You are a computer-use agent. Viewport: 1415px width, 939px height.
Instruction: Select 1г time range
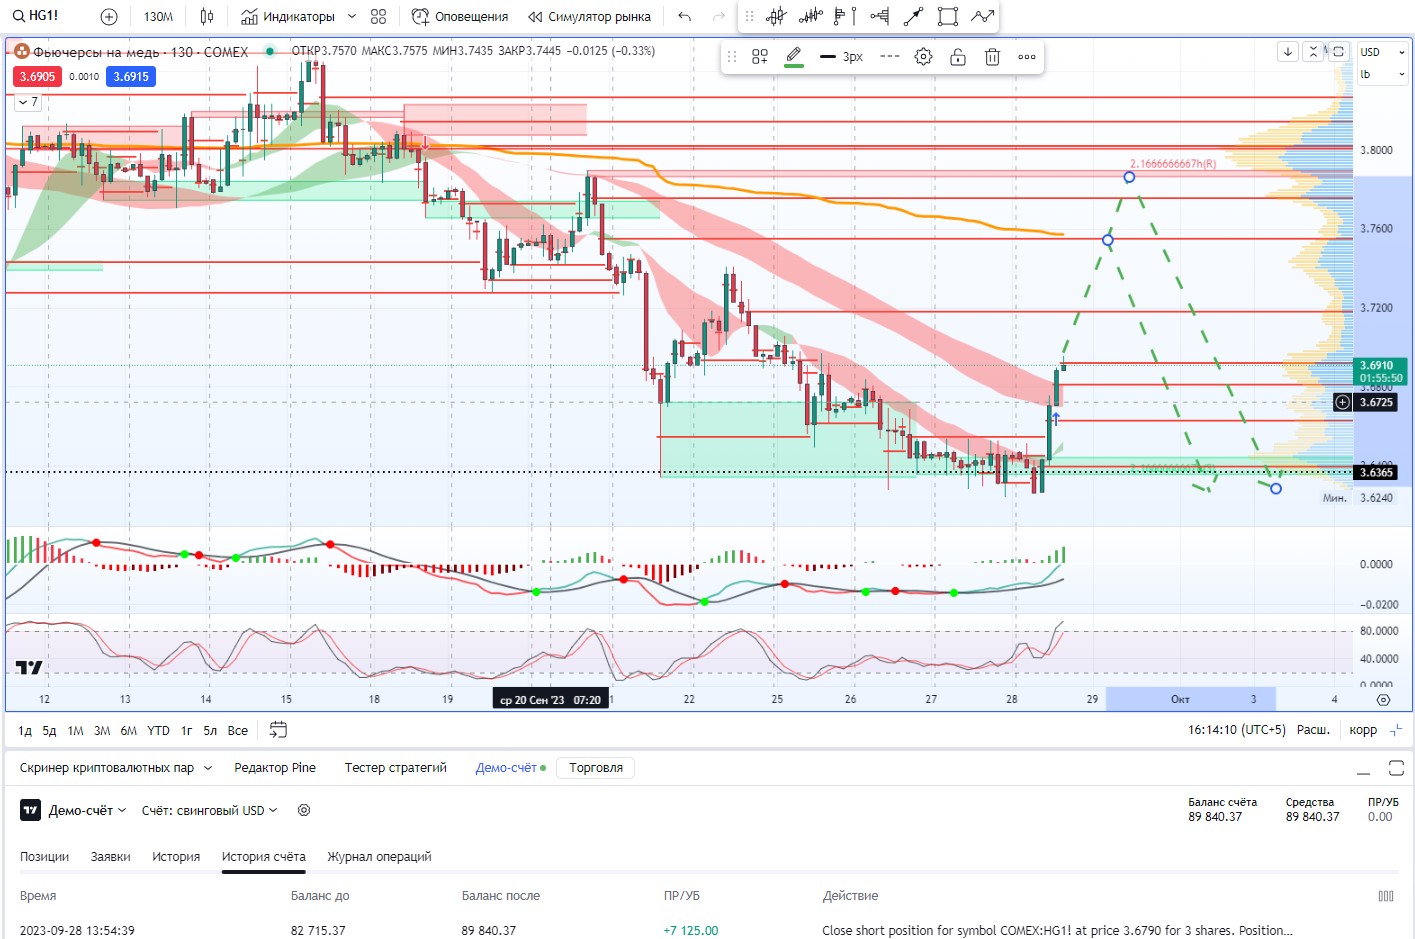pos(186,731)
